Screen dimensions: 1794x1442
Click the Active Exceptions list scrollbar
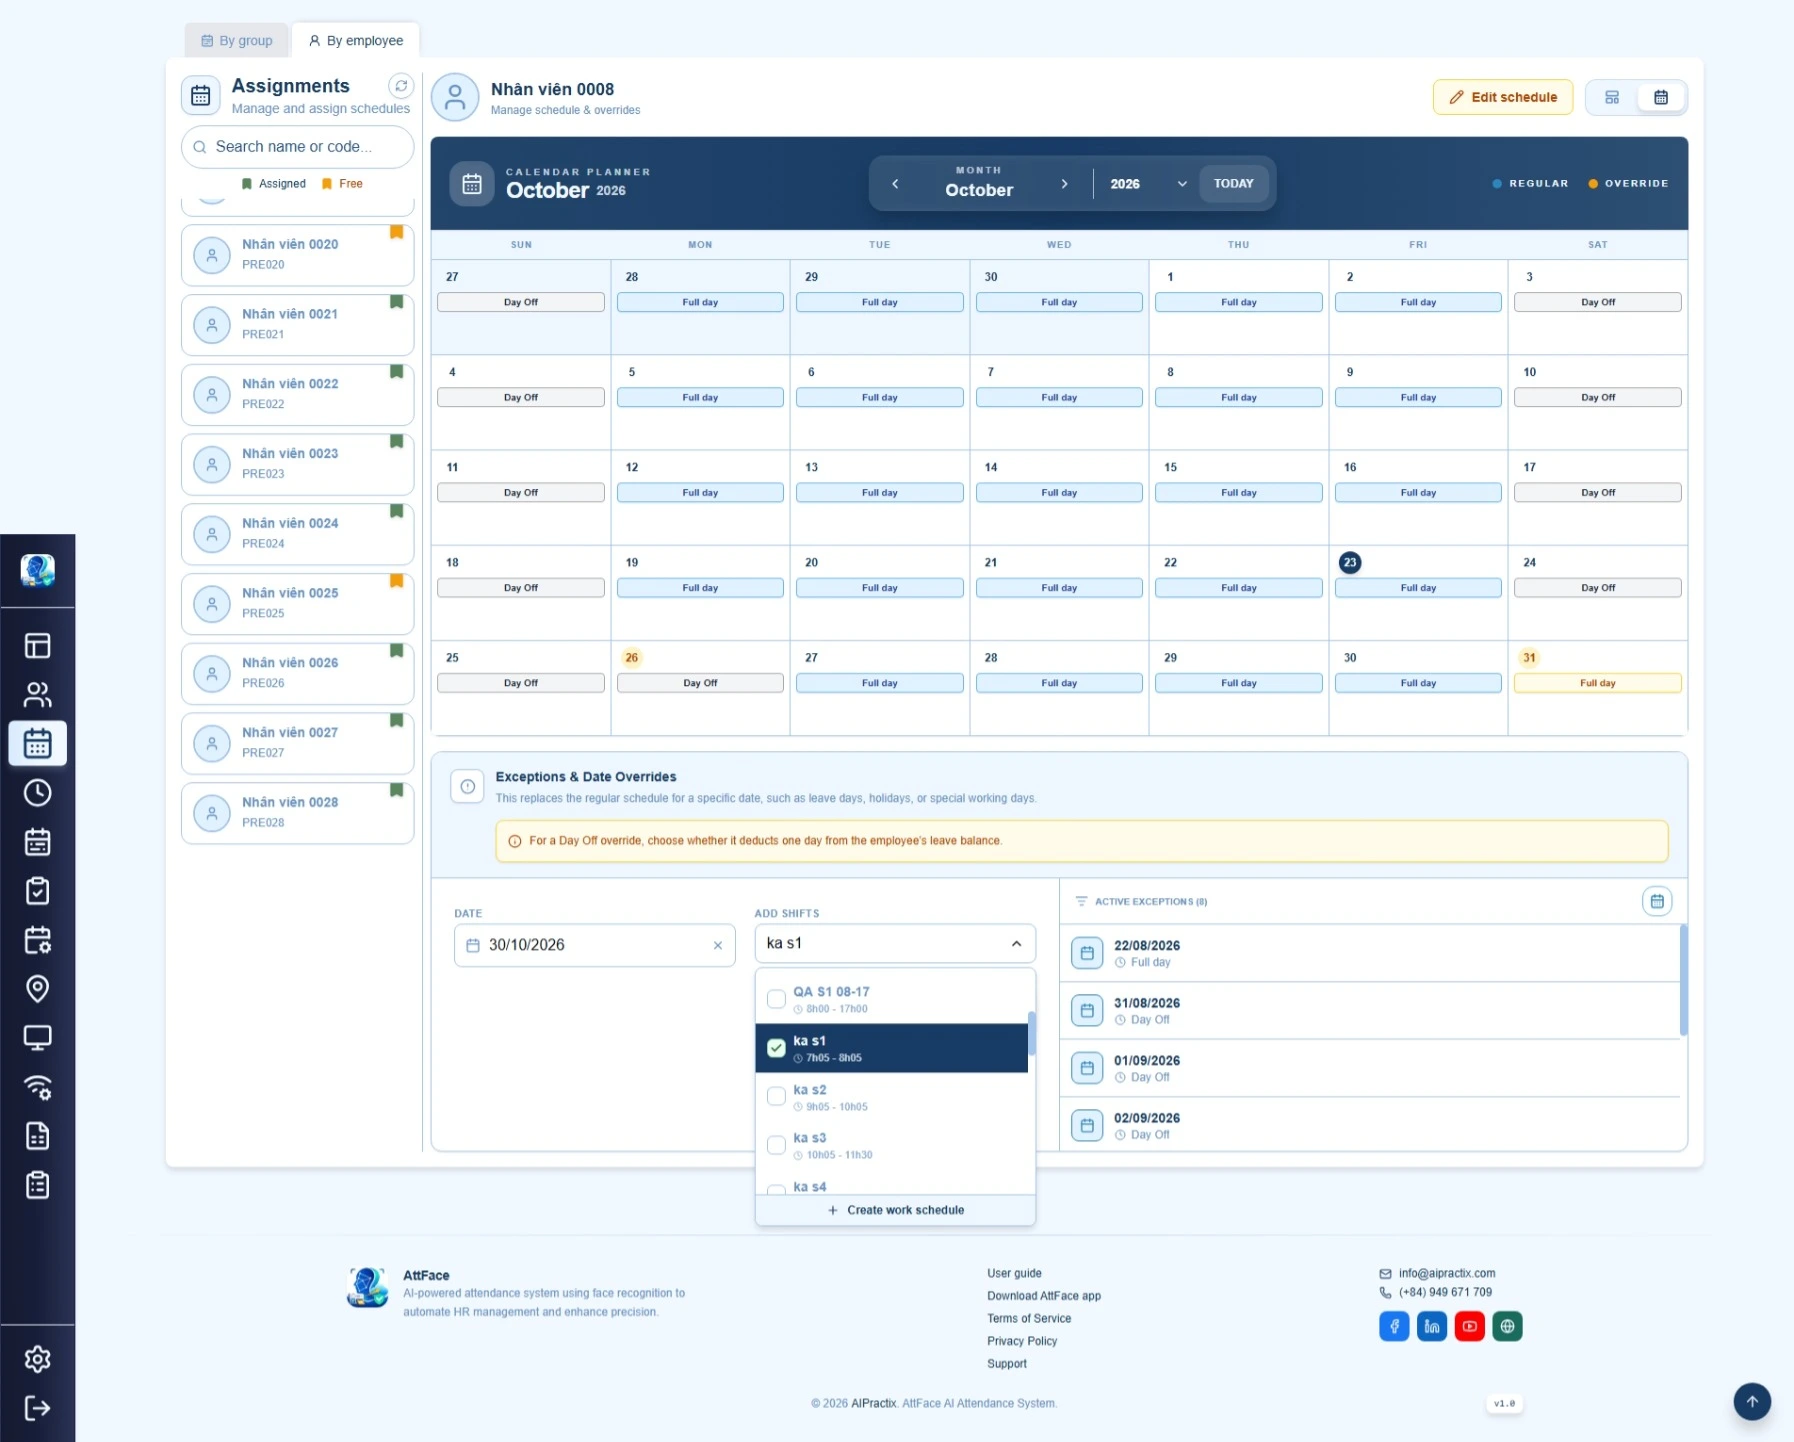[1683, 980]
